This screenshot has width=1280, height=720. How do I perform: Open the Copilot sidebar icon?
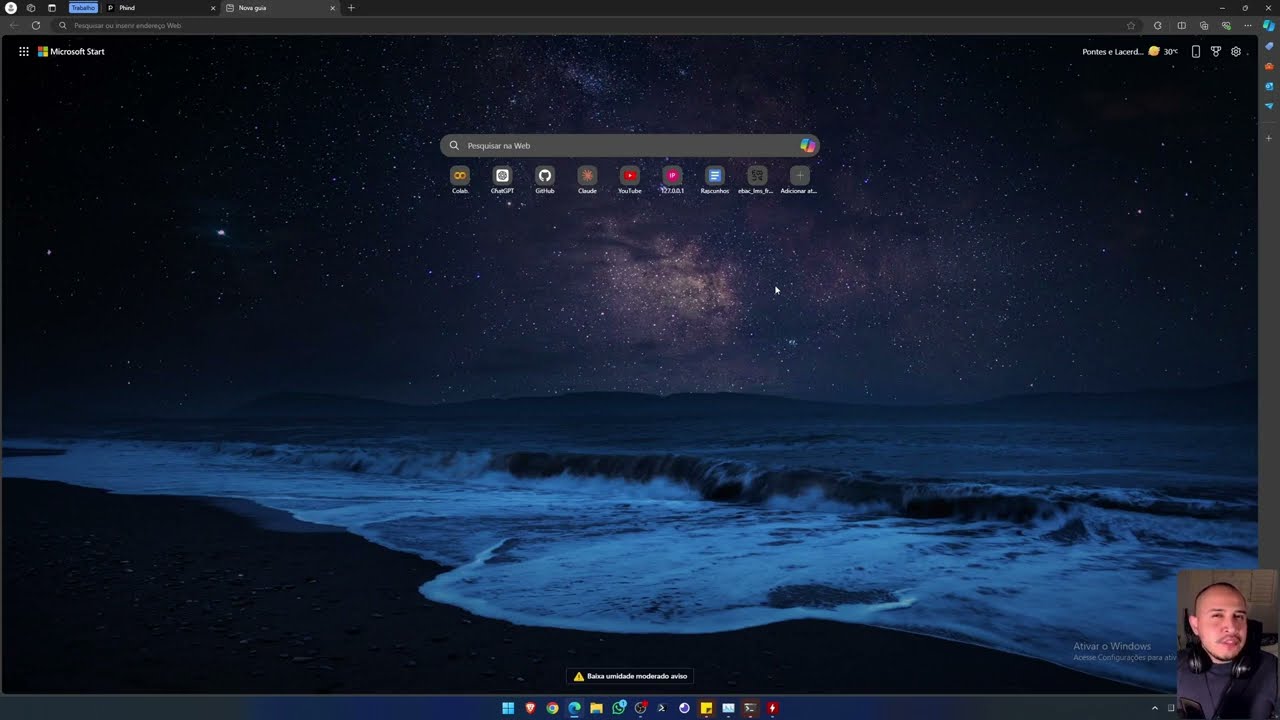tap(1269, 25)
